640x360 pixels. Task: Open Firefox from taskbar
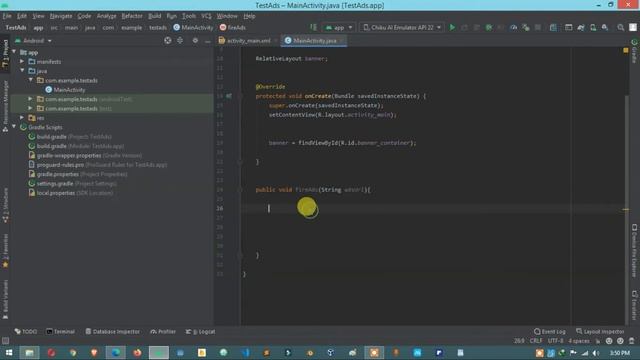137,353
